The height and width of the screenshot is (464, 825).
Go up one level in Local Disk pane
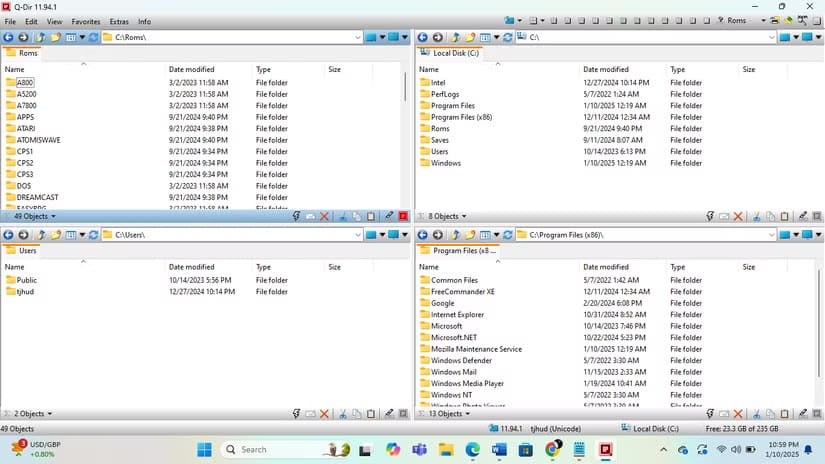[x=452, y=37]
